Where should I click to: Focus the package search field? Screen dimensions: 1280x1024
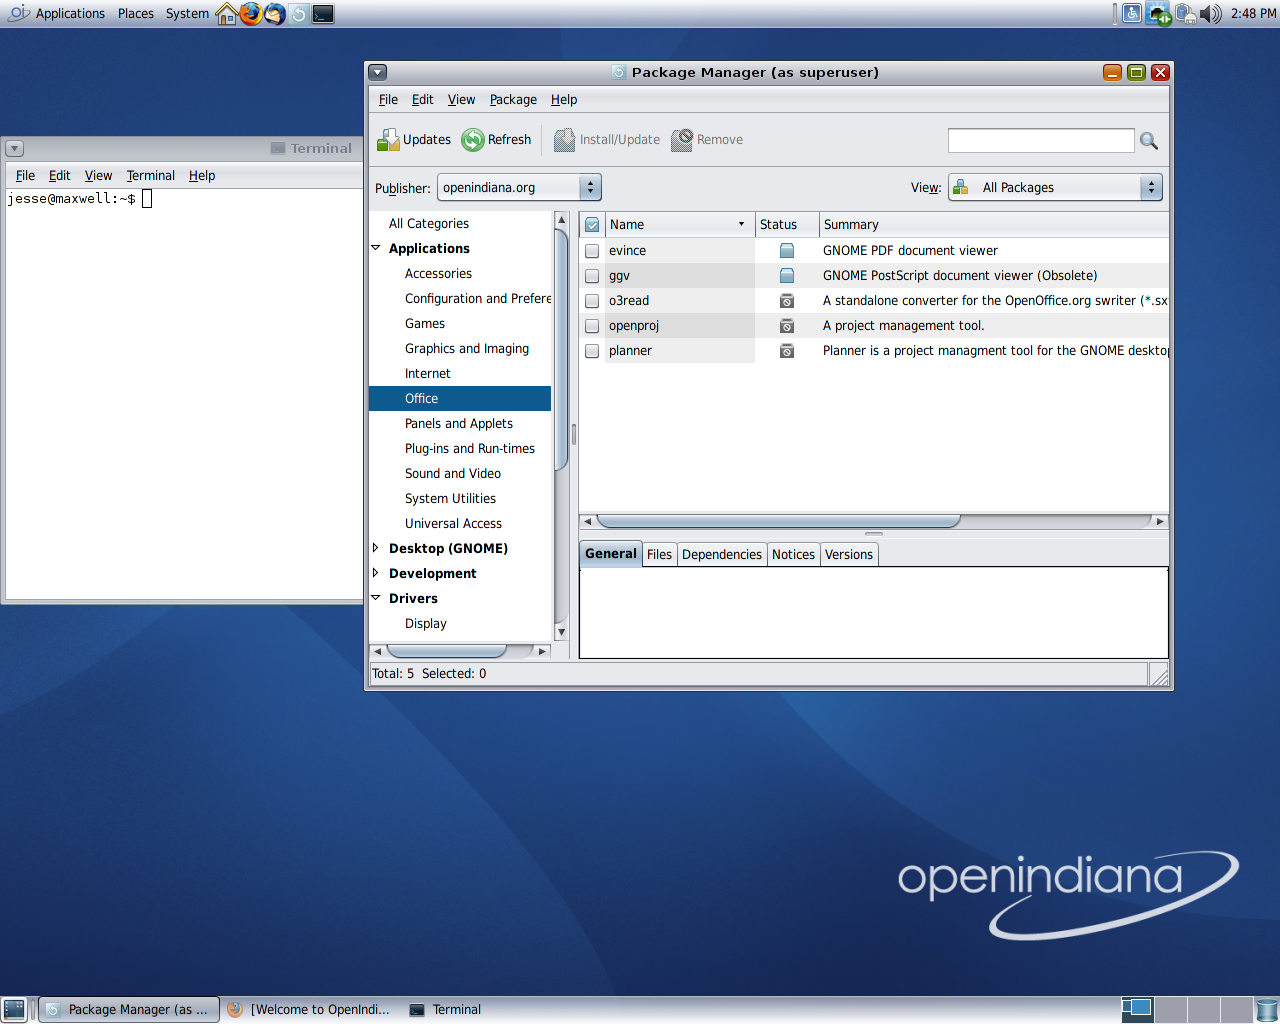coord(1041,141)
